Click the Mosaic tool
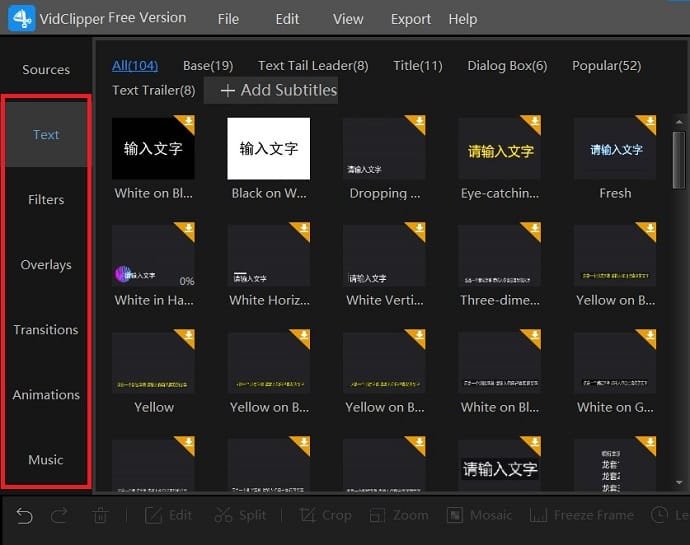Image resolution: width=690 pixels, height=545 pixels. (x=480, y=516)
